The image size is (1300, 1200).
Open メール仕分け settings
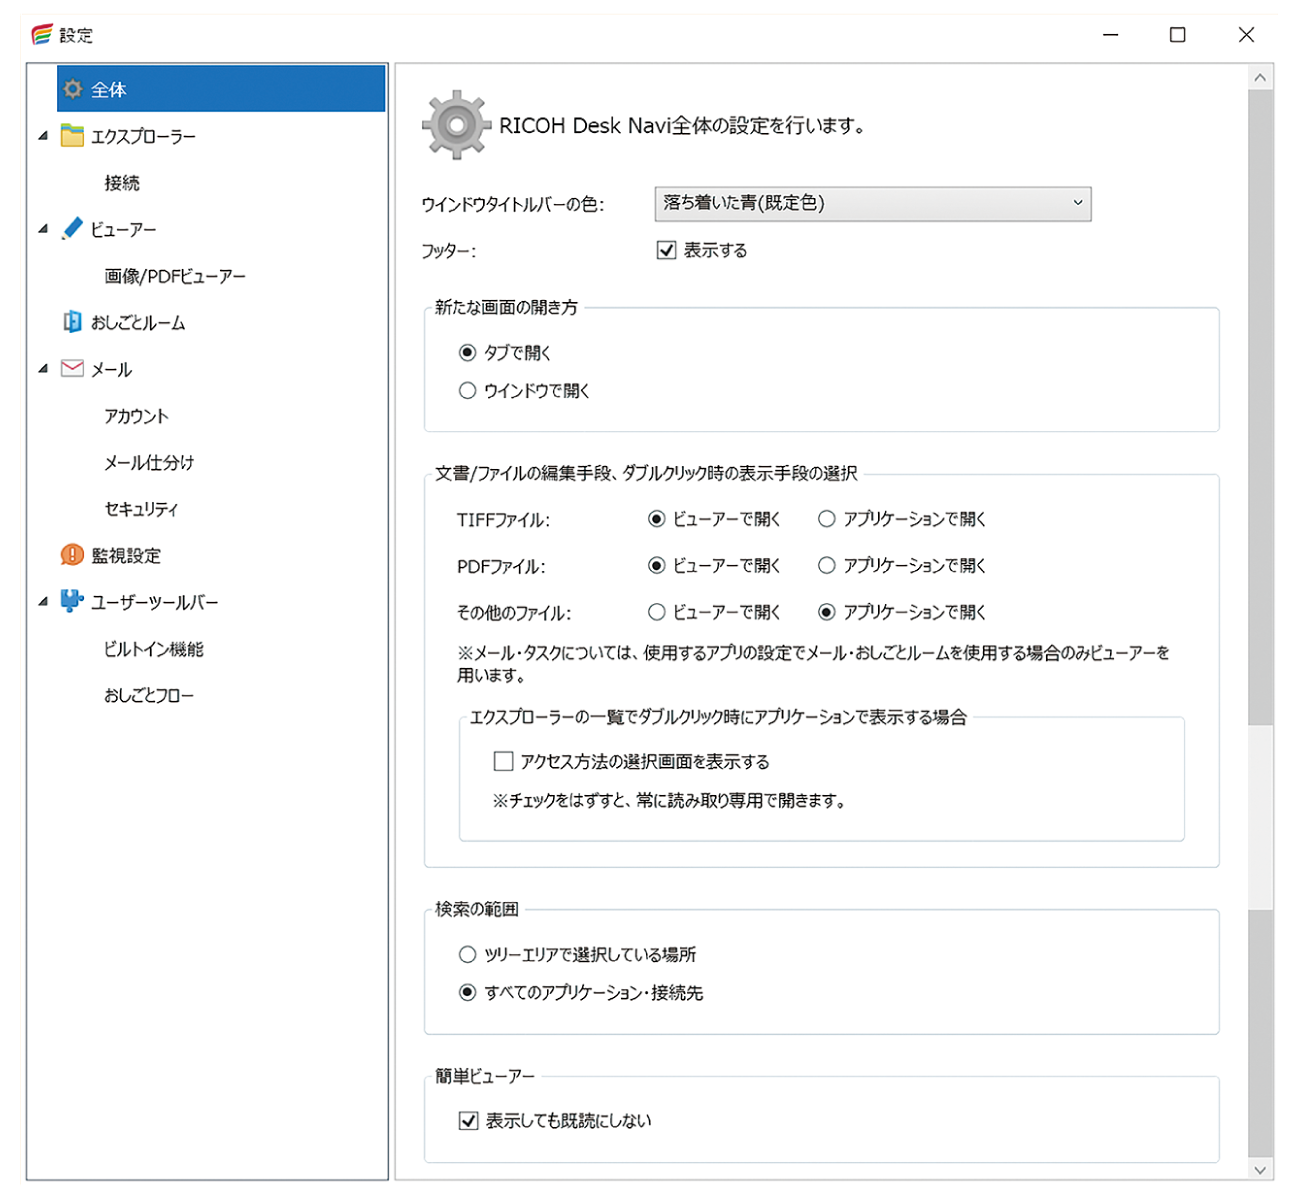pos(149,462)
